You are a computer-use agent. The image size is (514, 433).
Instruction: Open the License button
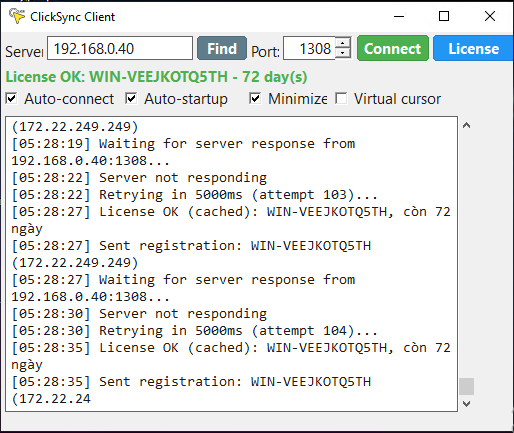point(473,48)
